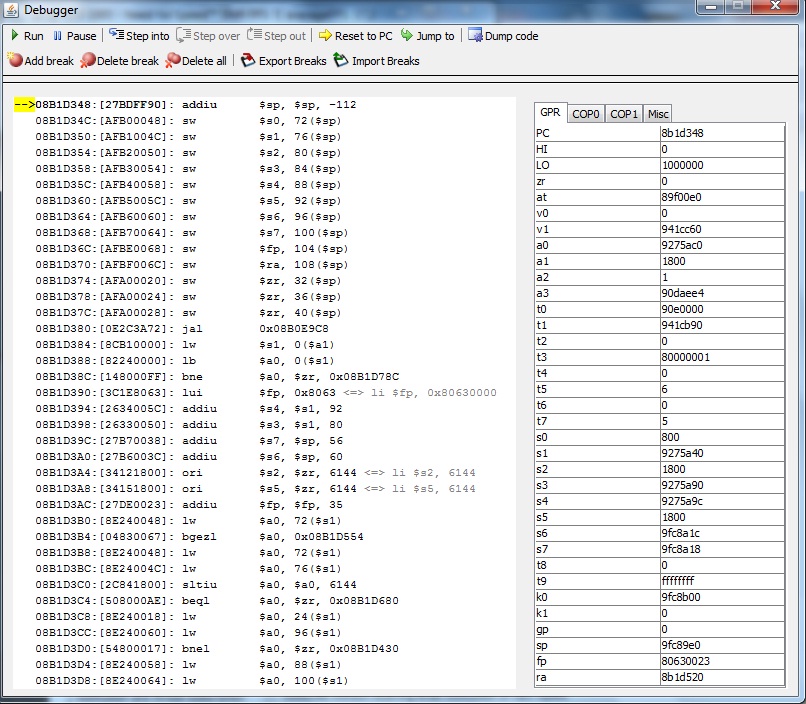Click the sp register value cell

pyautogui.click(x=721, y=645)
